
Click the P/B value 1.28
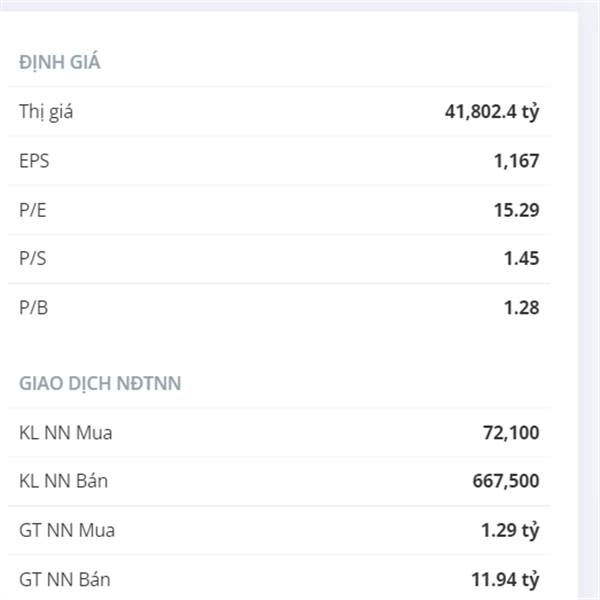[522, 308]
